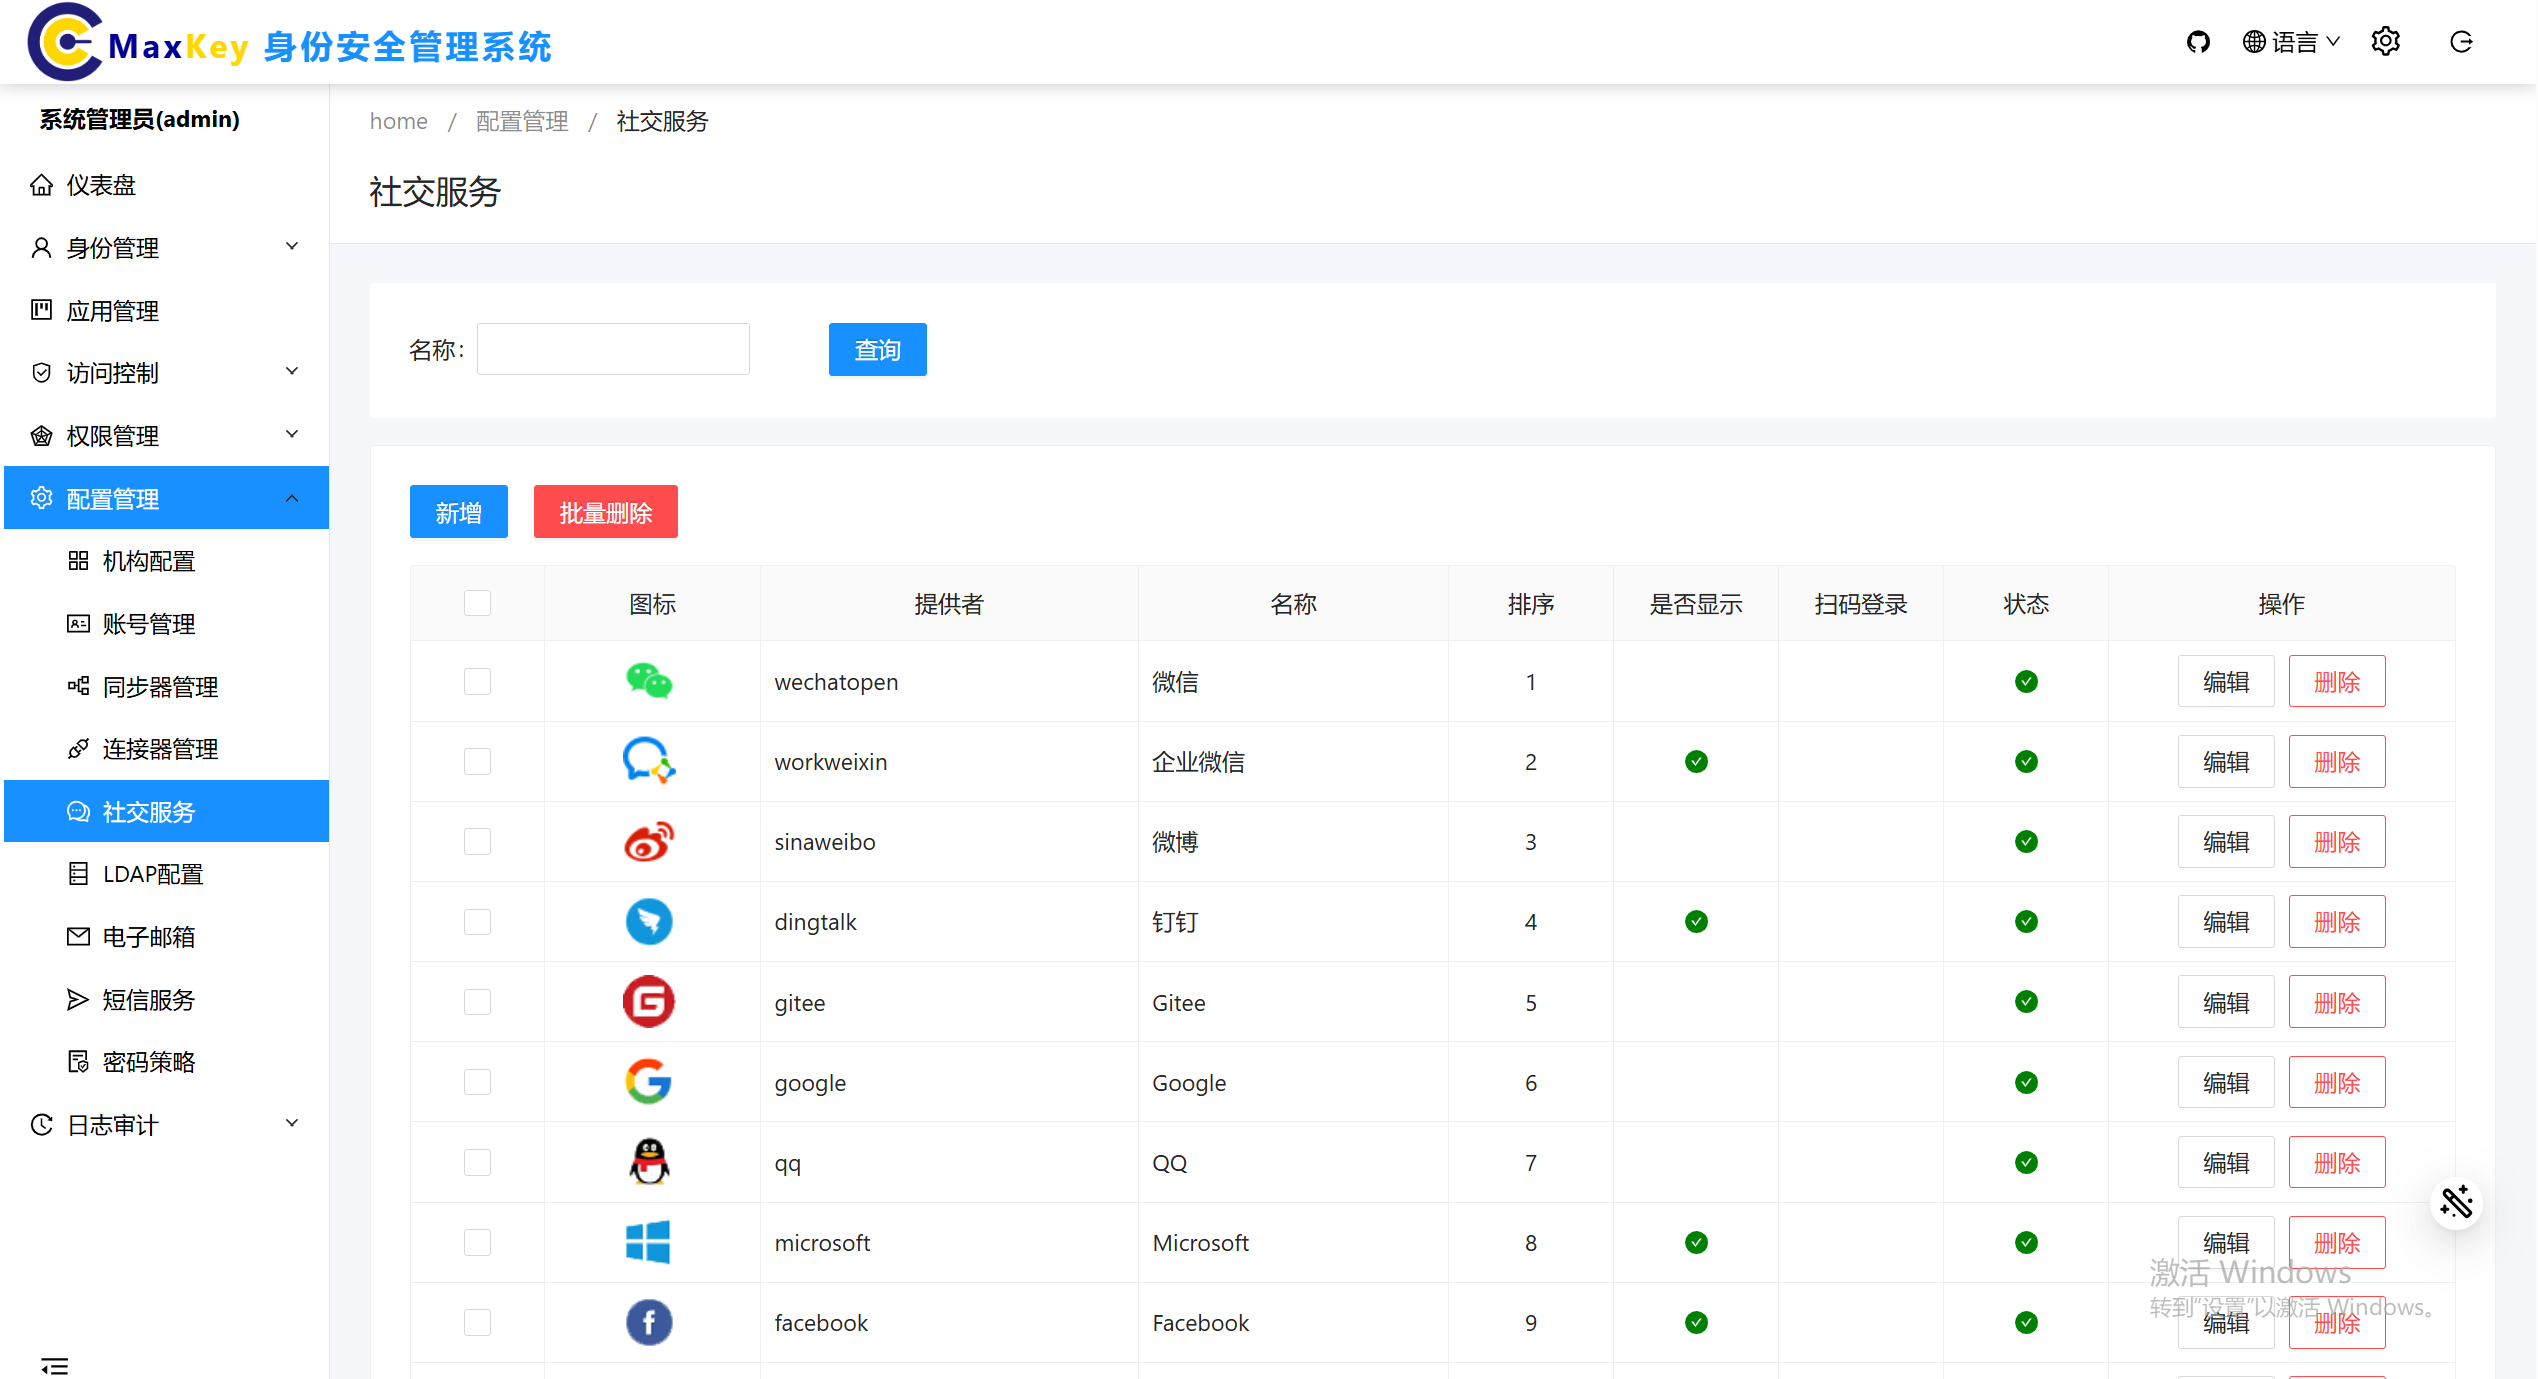Click 编辑 for the google row

tap(2225, 1082)
